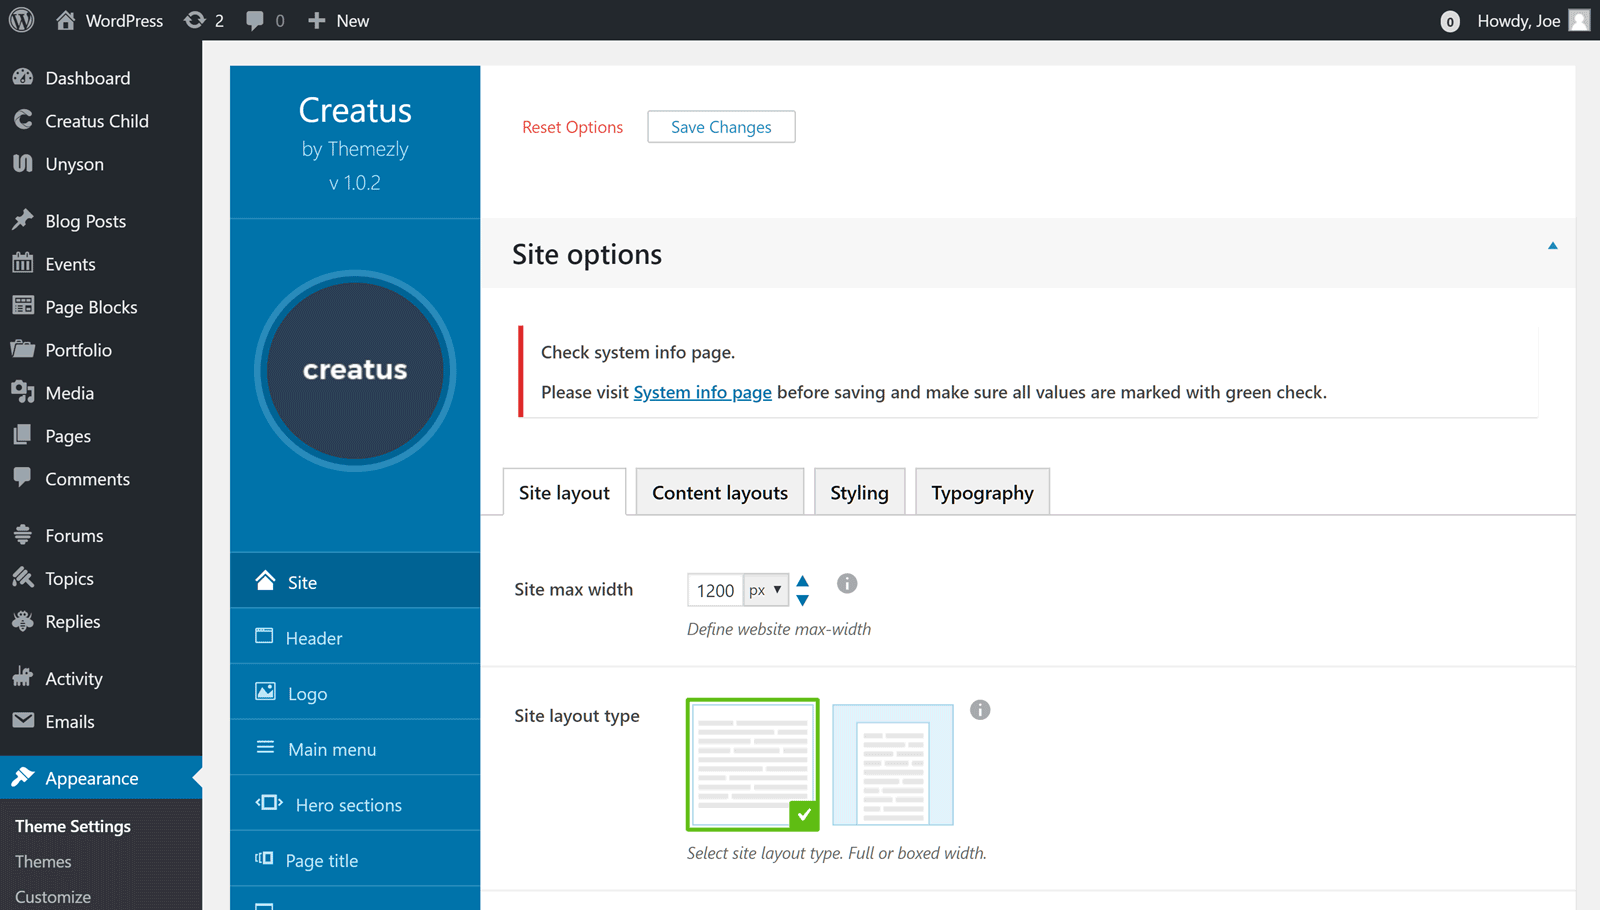The image size is (1600, 910).
Task: Click the 'Define website max-width' hint text
Action: pos(779,629)
